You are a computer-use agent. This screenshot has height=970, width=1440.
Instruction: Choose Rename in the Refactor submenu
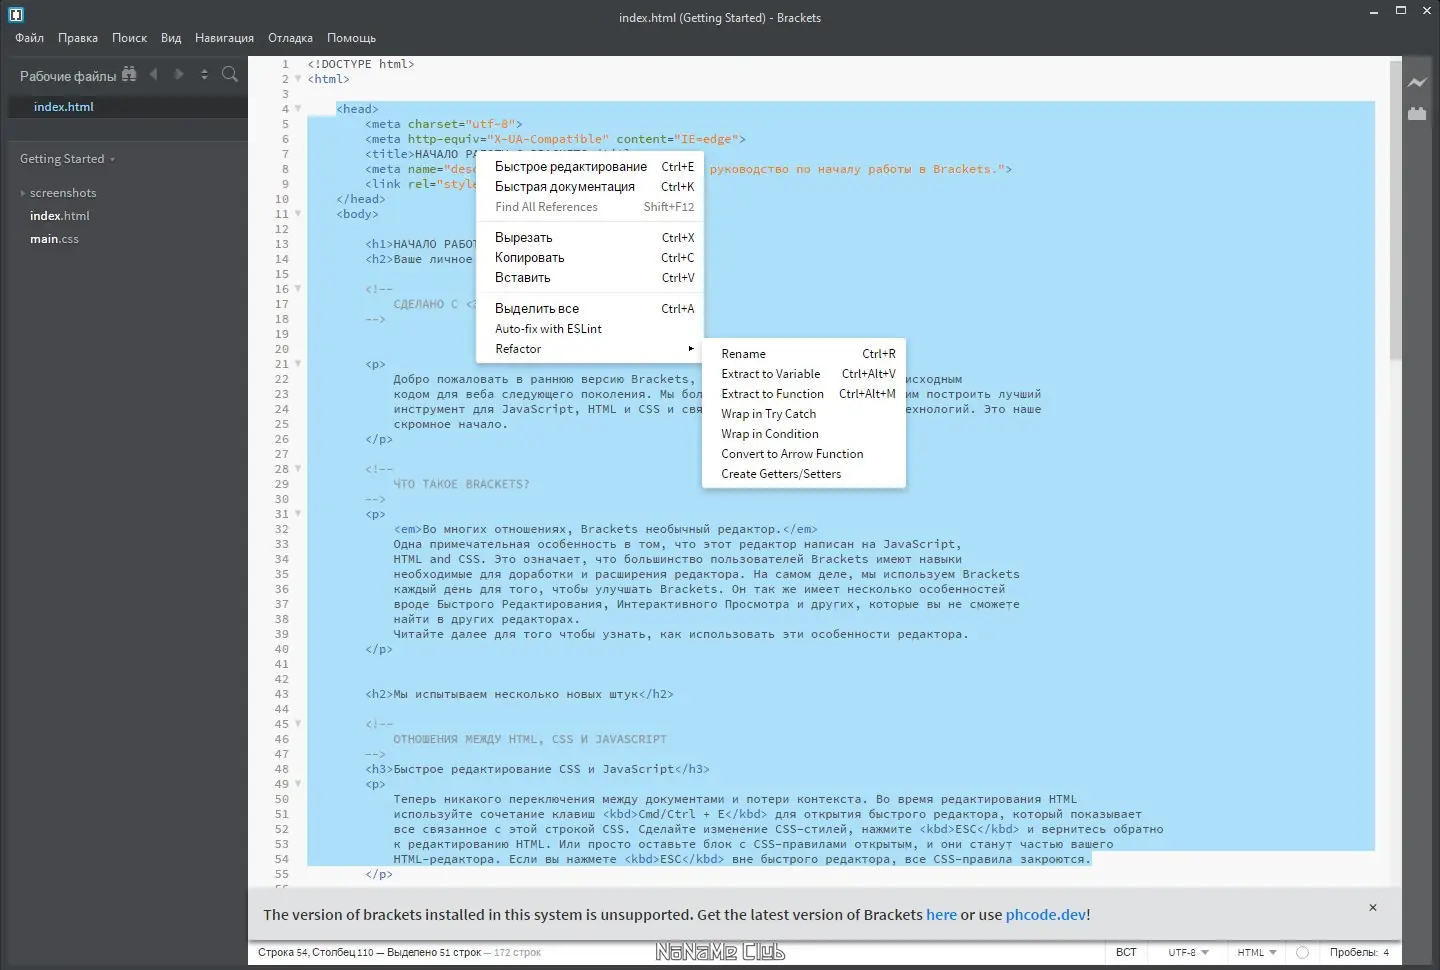(804, 354)
